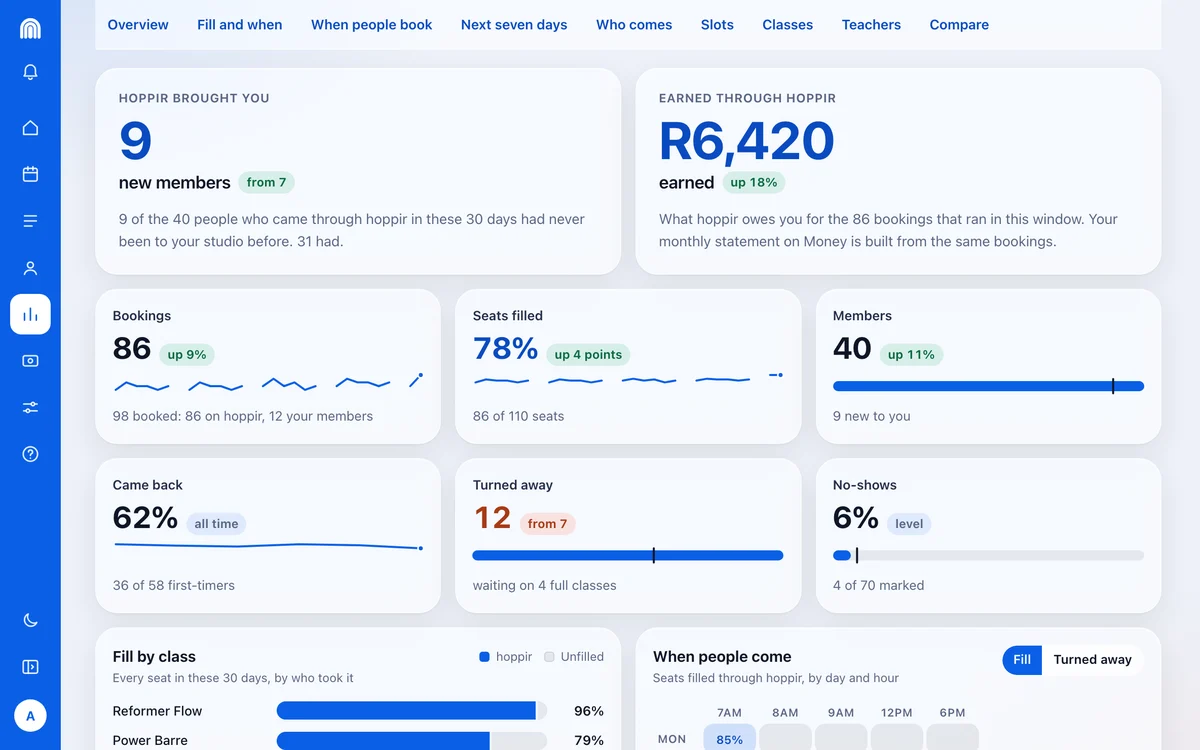
Task: Click the Seats filled sparkline chart
Action: tap(628, 379)
